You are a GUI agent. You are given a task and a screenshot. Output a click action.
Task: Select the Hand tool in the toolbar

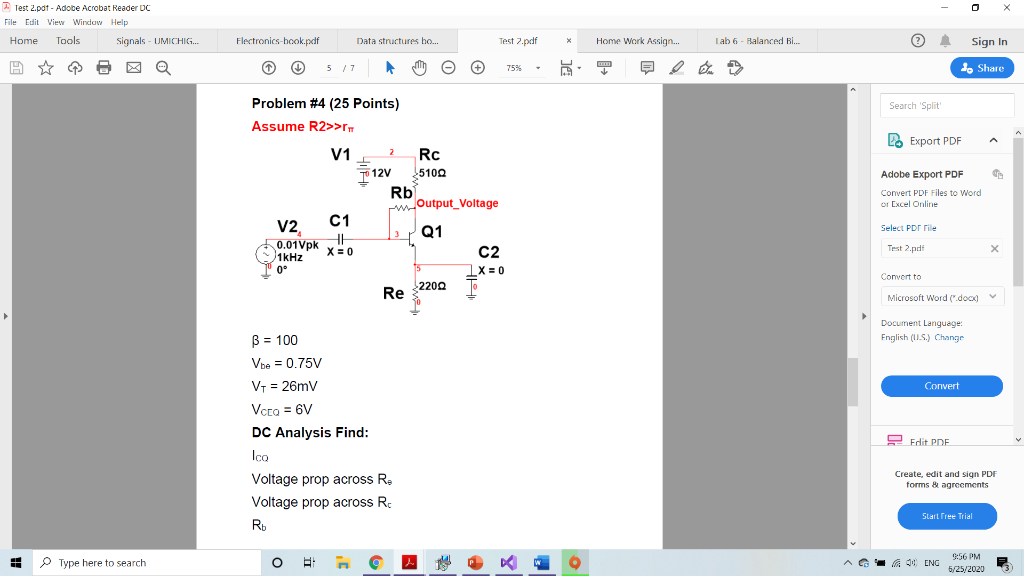tap(418, 67)
